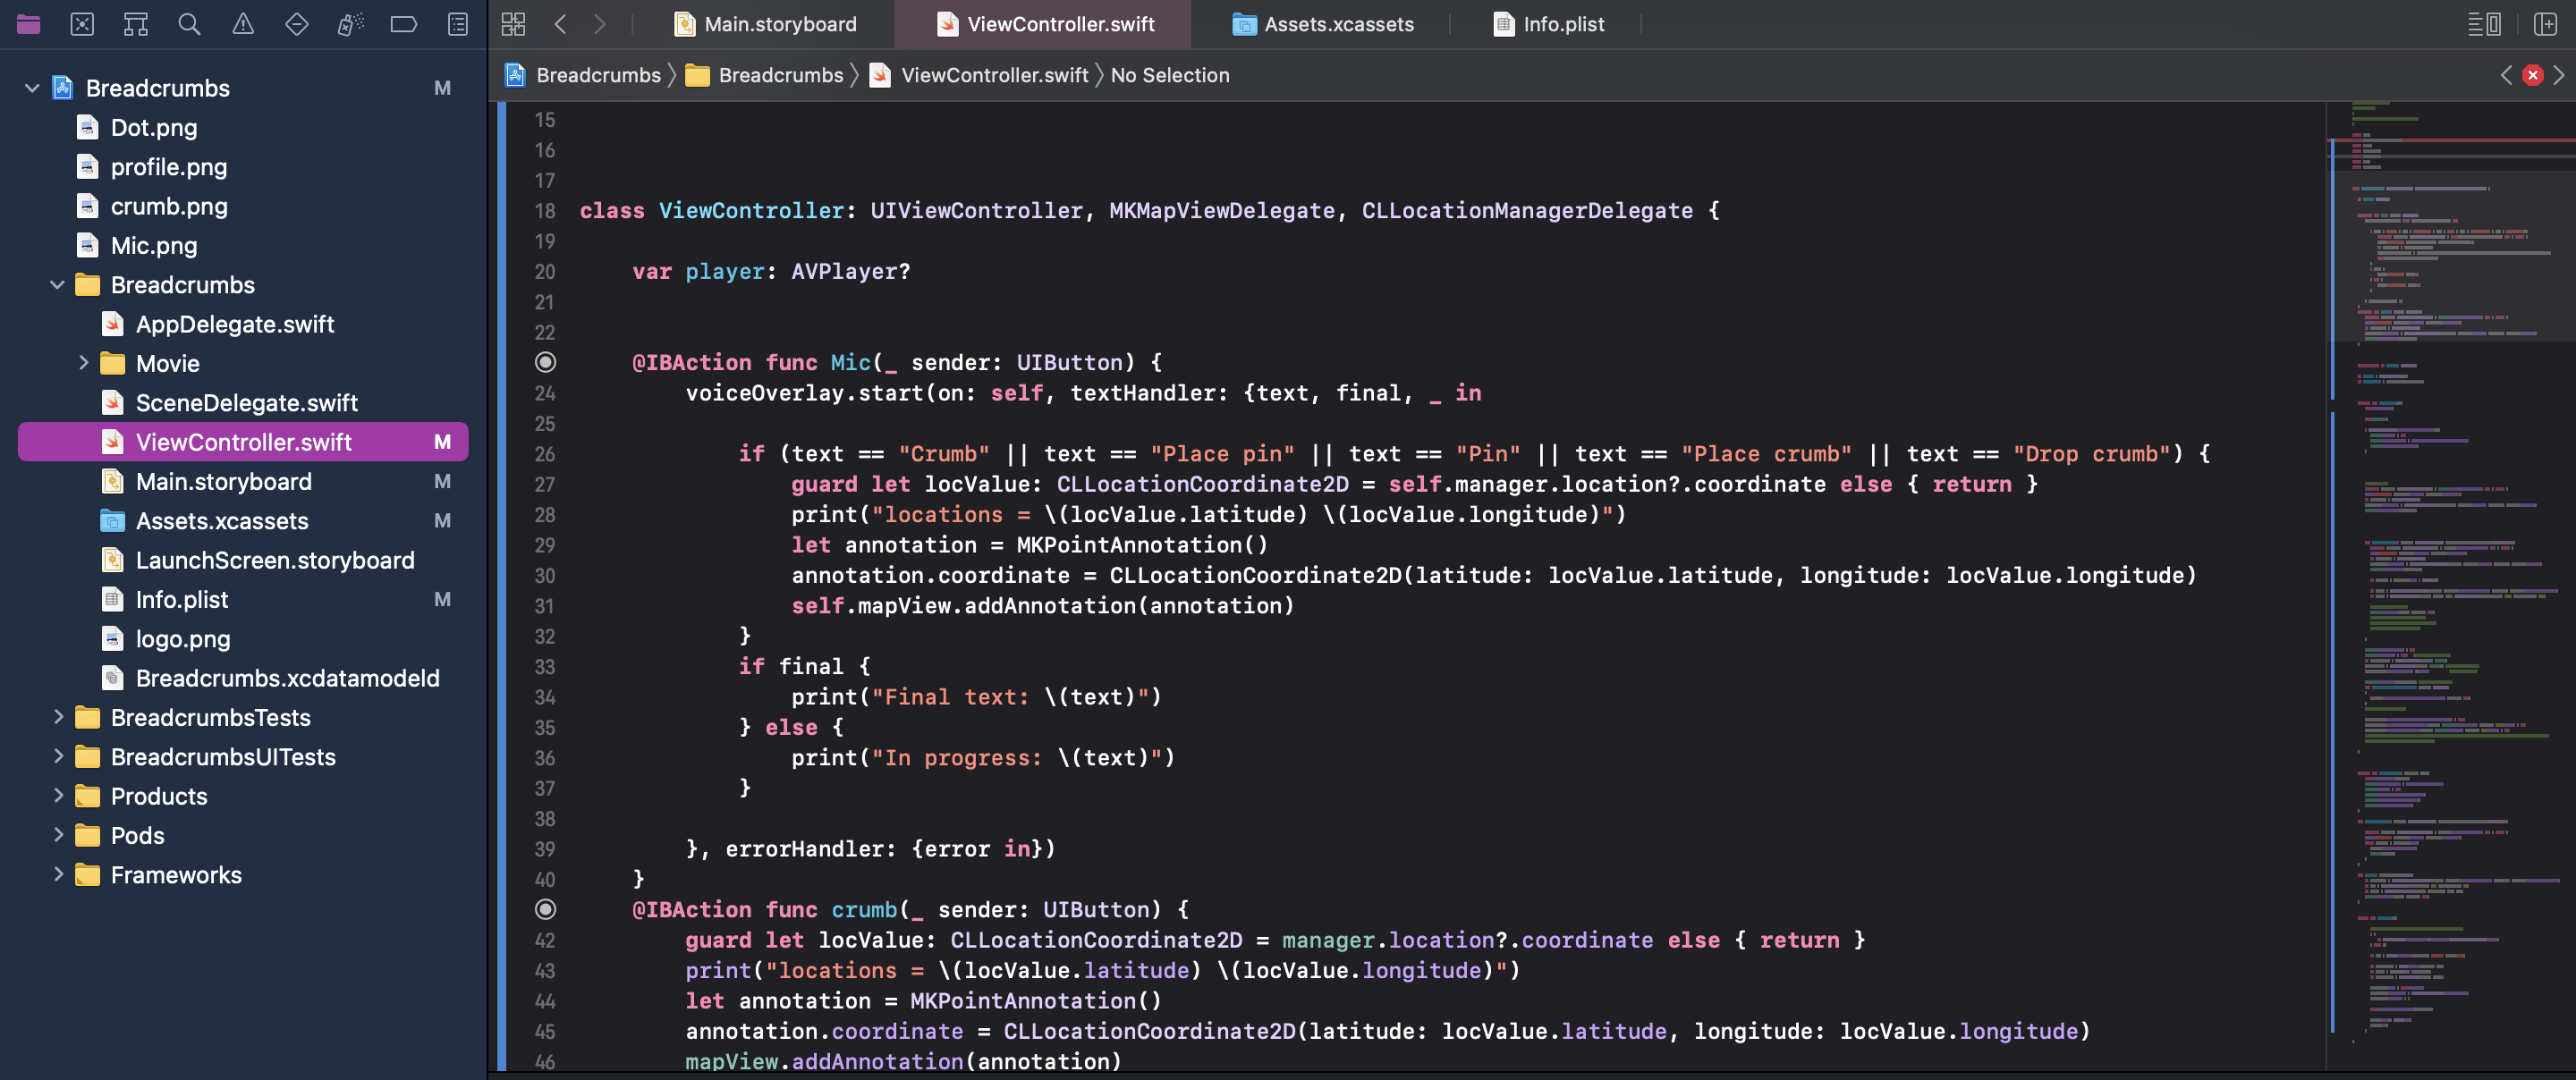
Task: Toggle the crumb IBAction connection circle
Action: 545,909
